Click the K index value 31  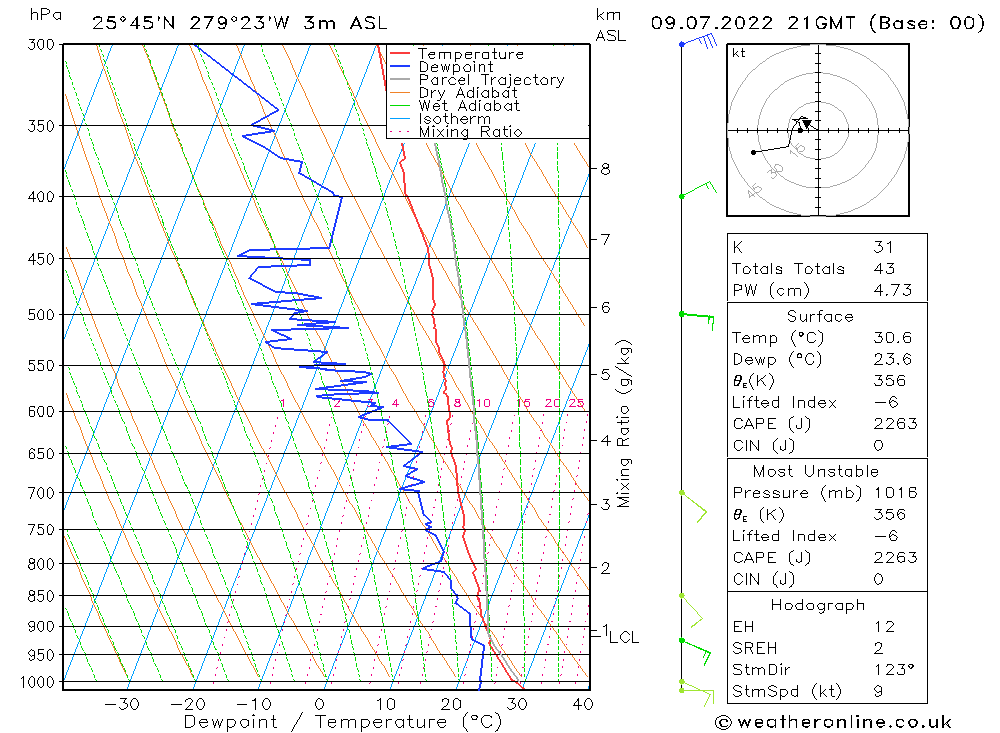(883, 247)
